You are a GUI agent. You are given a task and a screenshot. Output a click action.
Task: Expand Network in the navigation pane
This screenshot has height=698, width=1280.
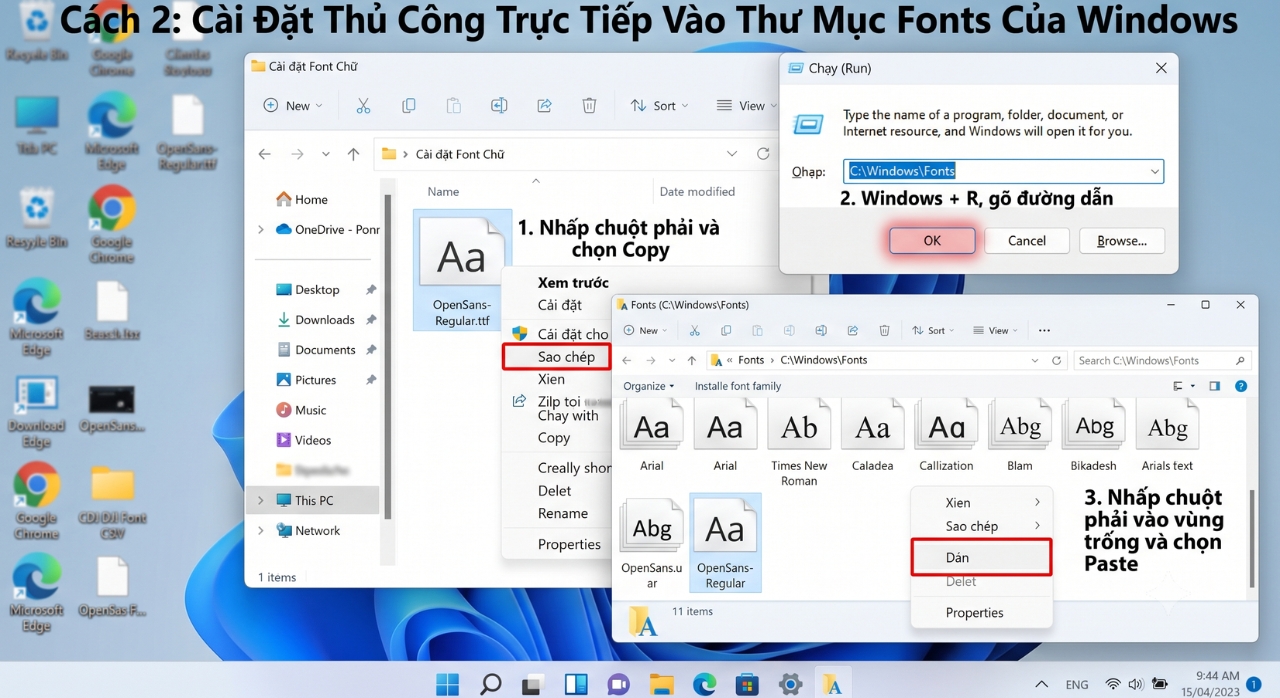pos(261,530)
